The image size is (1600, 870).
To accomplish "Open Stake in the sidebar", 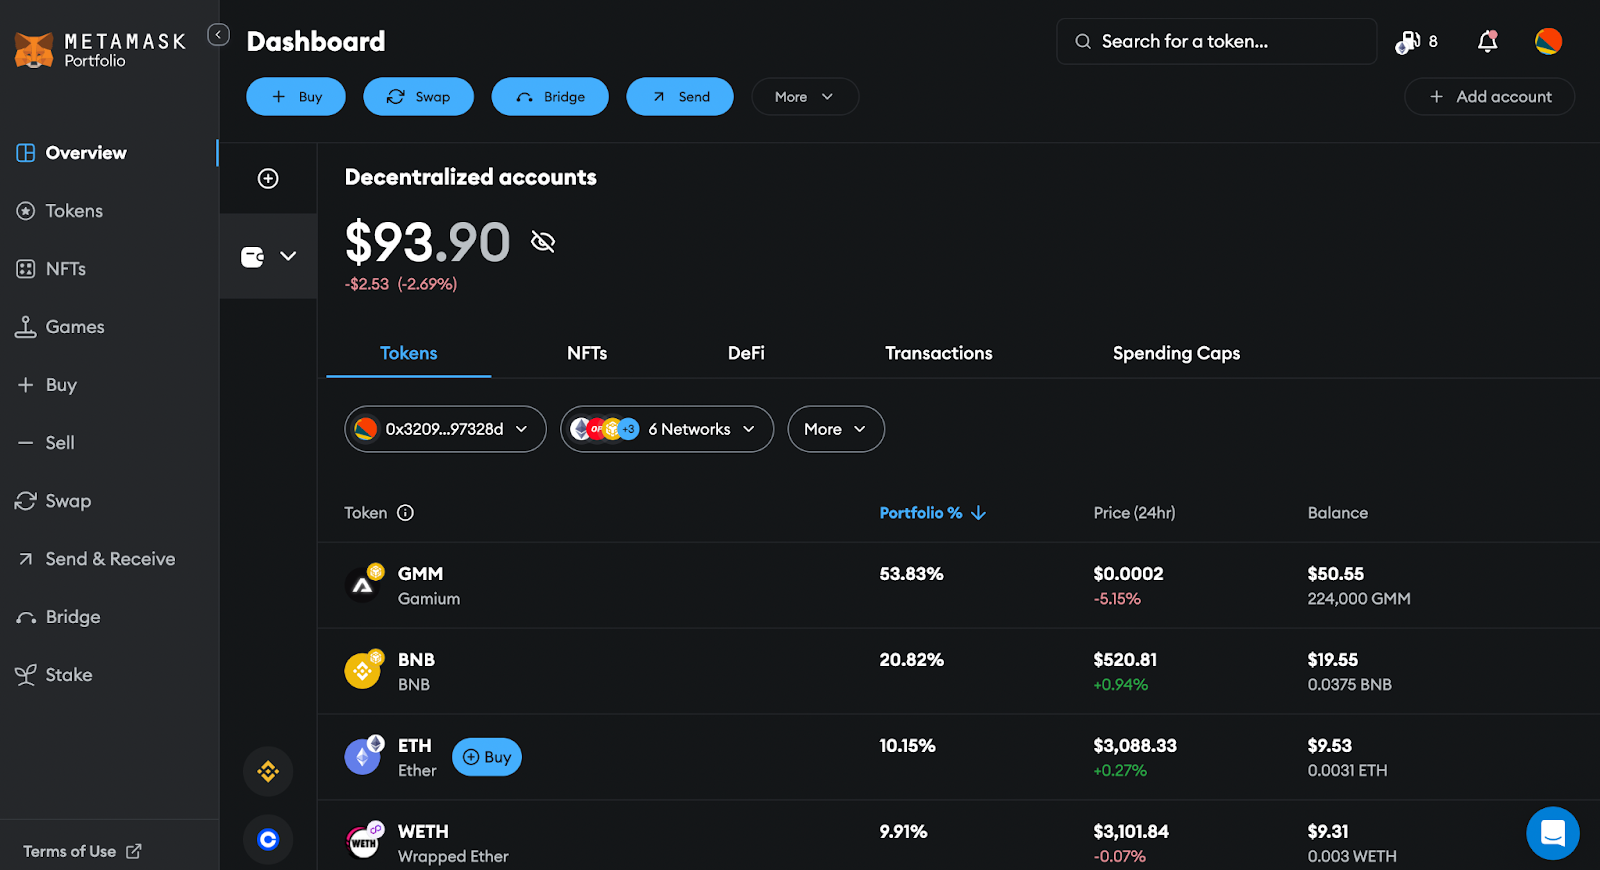I will pyautogui.click(x=69, y=675).
